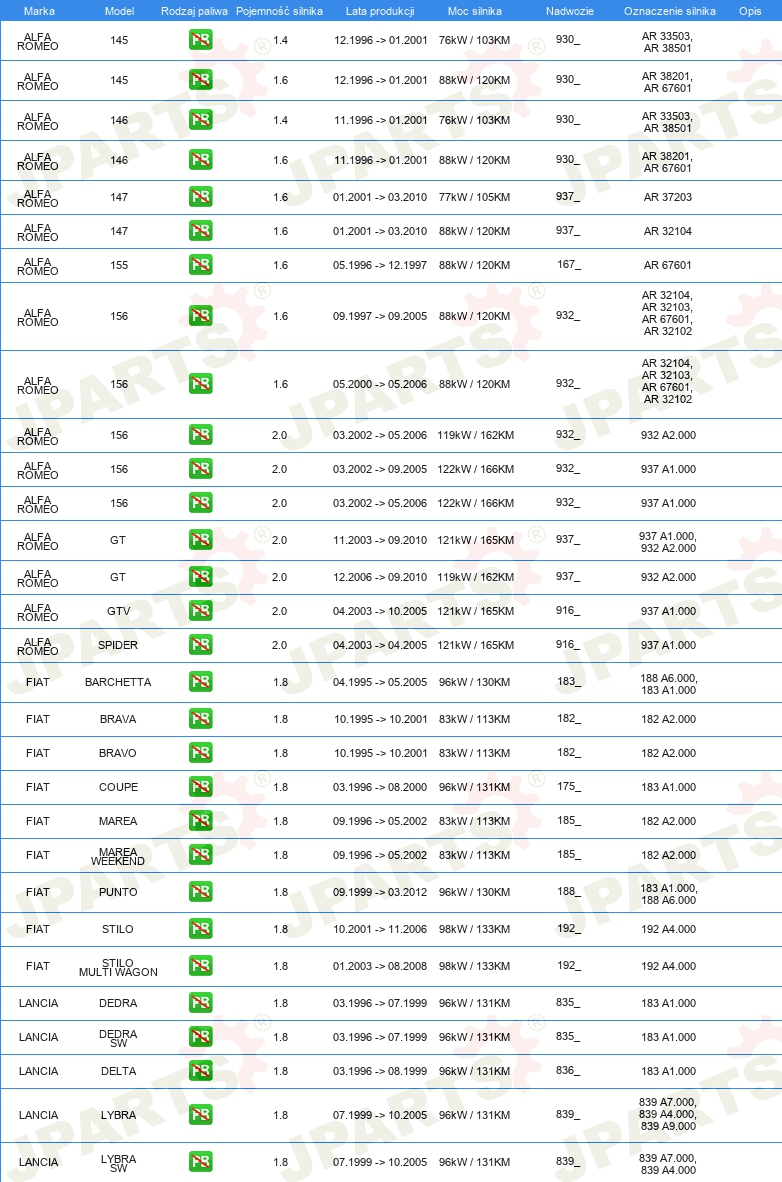
Task: Select the production dates 10.2001 -> 11.2006
Action: (380, 929)
